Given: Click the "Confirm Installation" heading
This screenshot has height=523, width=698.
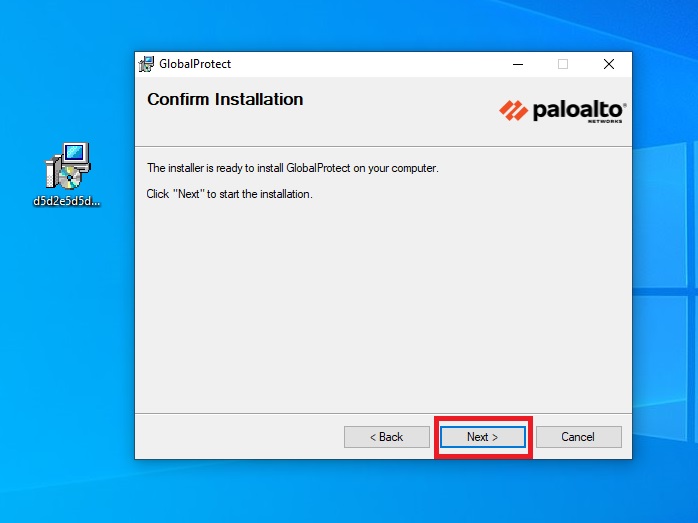Looking at the screenshot, I should coord(225,100).
